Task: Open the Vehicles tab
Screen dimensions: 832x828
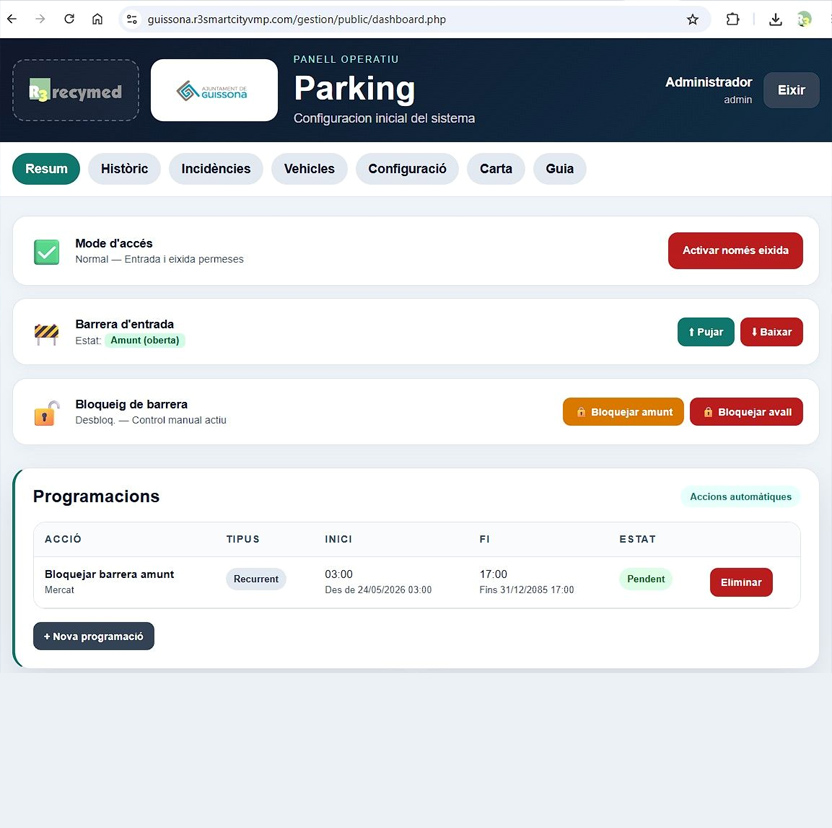Action: (x=309, y=169)
